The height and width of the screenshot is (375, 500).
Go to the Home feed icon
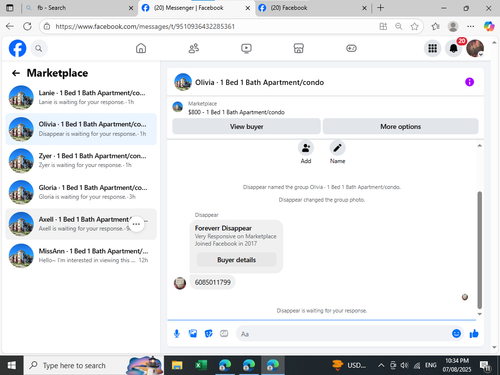(141, 48)
